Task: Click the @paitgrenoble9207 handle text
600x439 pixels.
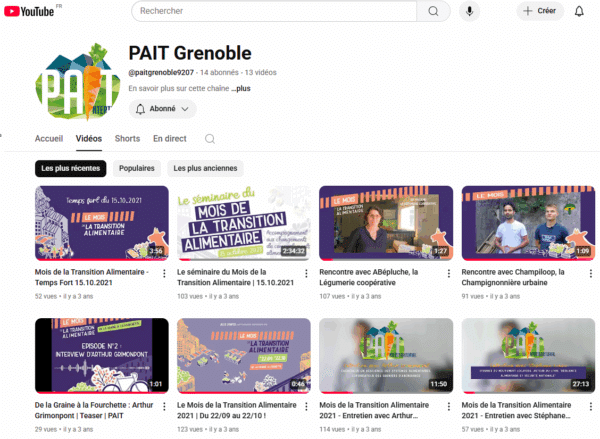Action: point(161,73)
